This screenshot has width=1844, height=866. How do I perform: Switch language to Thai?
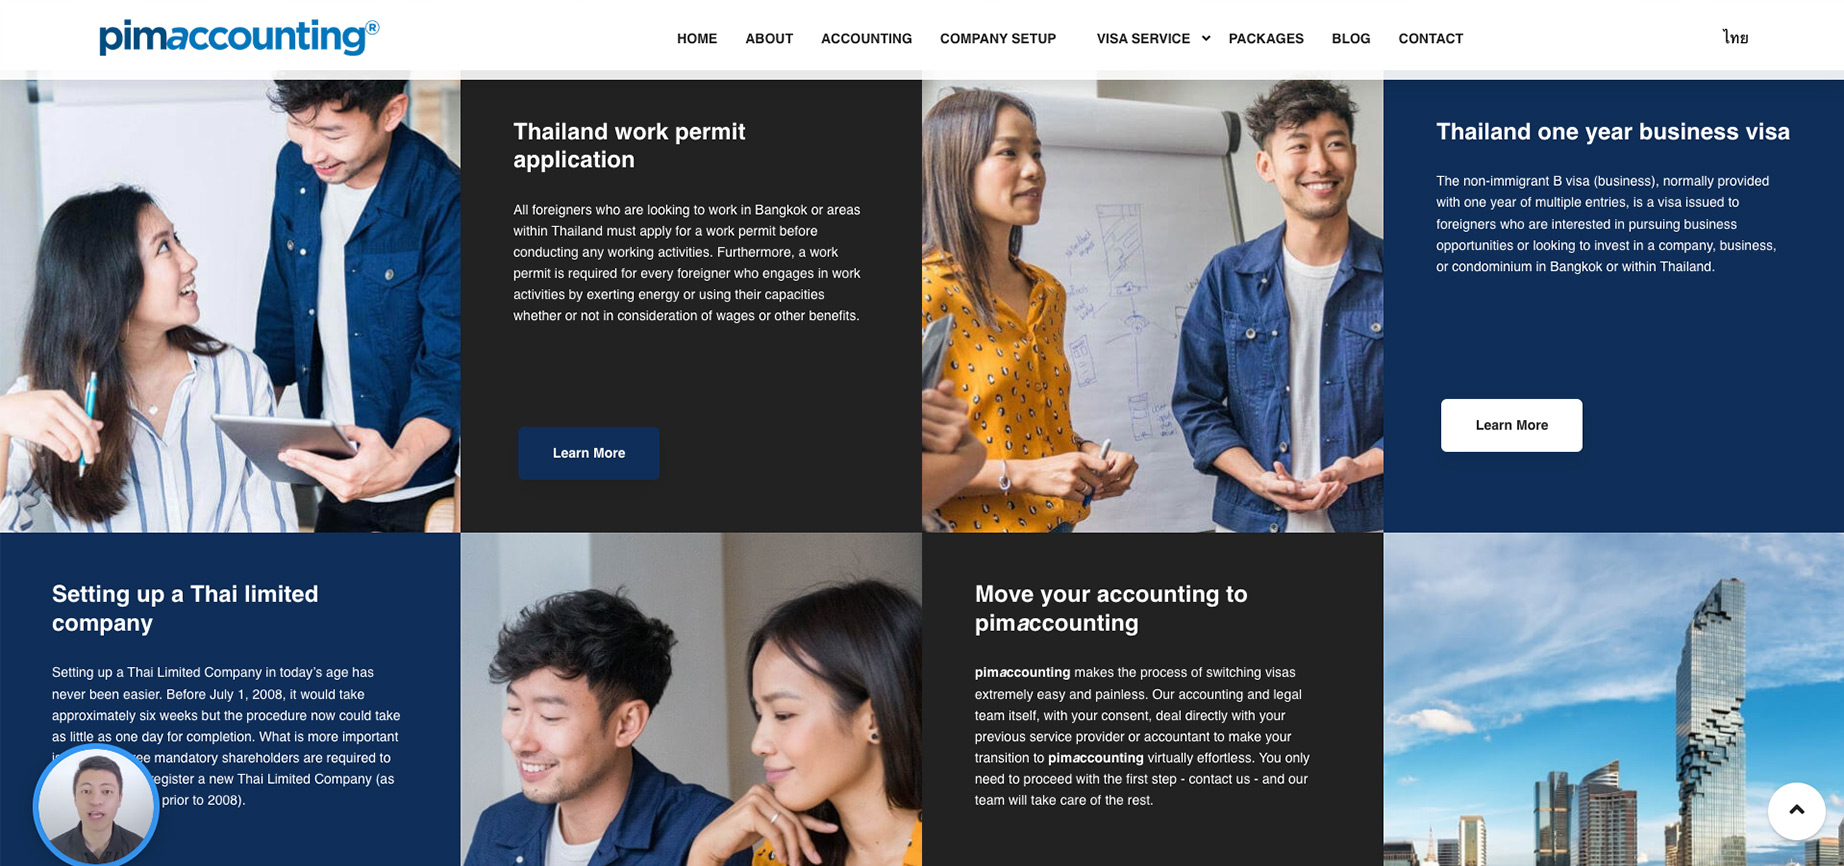tap(1735, 38)
